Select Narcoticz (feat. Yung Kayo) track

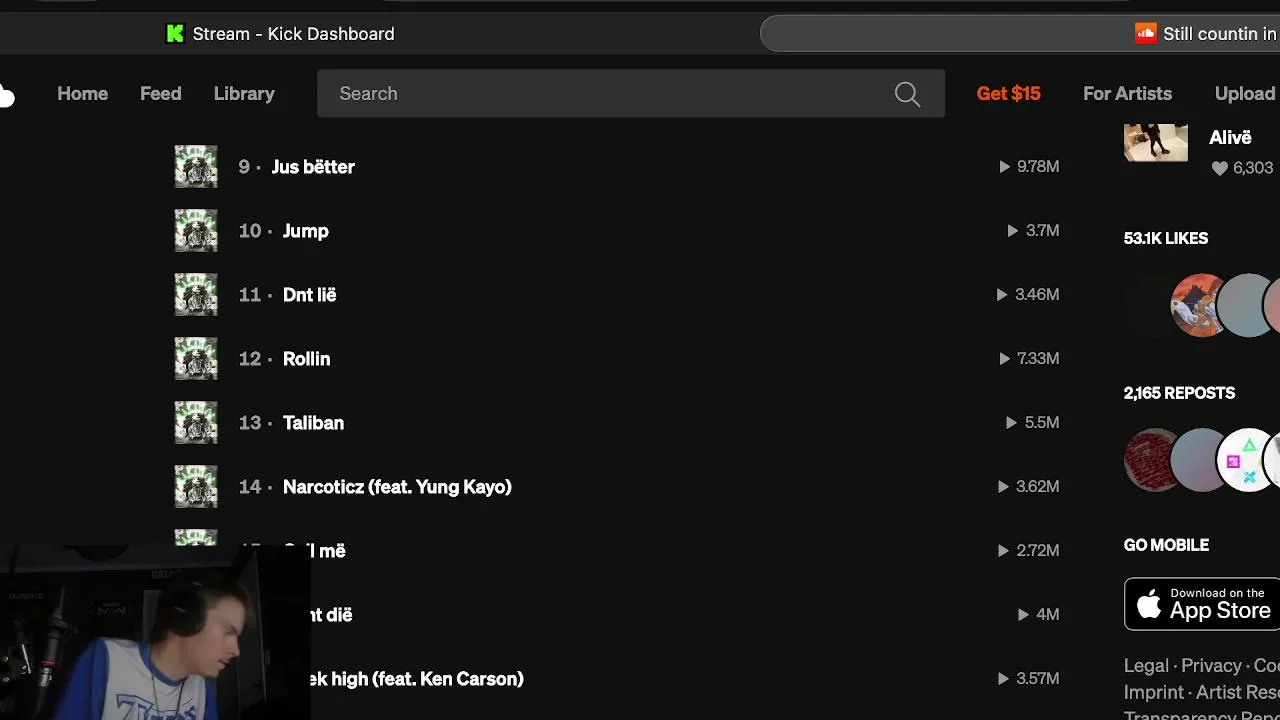pos(397,487)
